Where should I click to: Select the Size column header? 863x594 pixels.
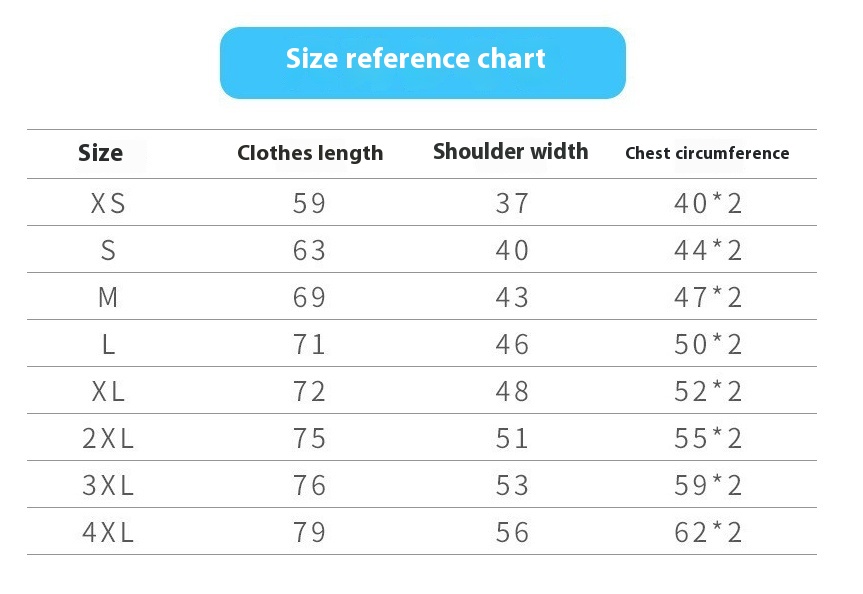[100, 153]
